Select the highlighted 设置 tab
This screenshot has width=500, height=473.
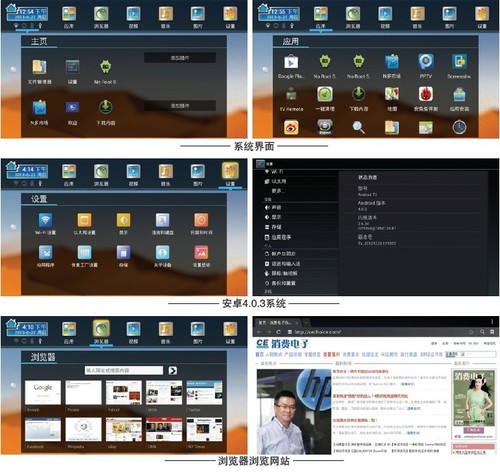[x=230, y=174]
